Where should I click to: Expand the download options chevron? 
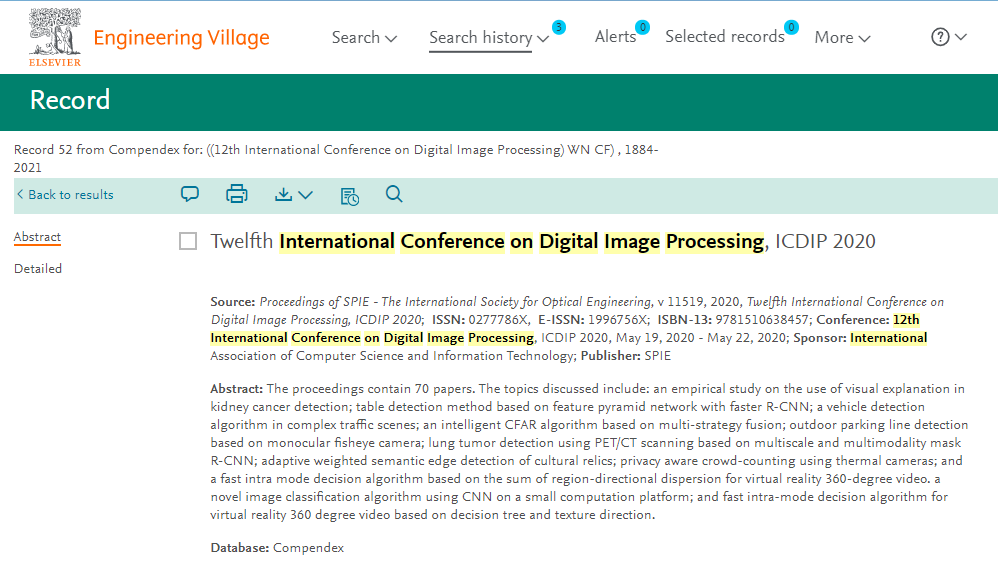tap(306, 195)
